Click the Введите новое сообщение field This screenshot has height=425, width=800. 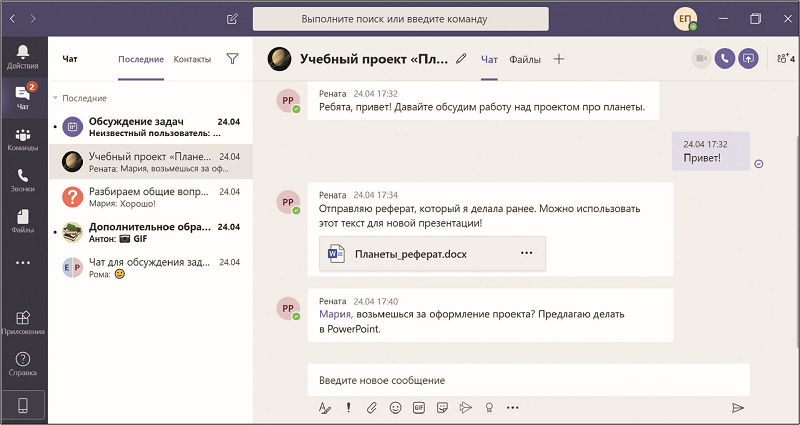529,380
